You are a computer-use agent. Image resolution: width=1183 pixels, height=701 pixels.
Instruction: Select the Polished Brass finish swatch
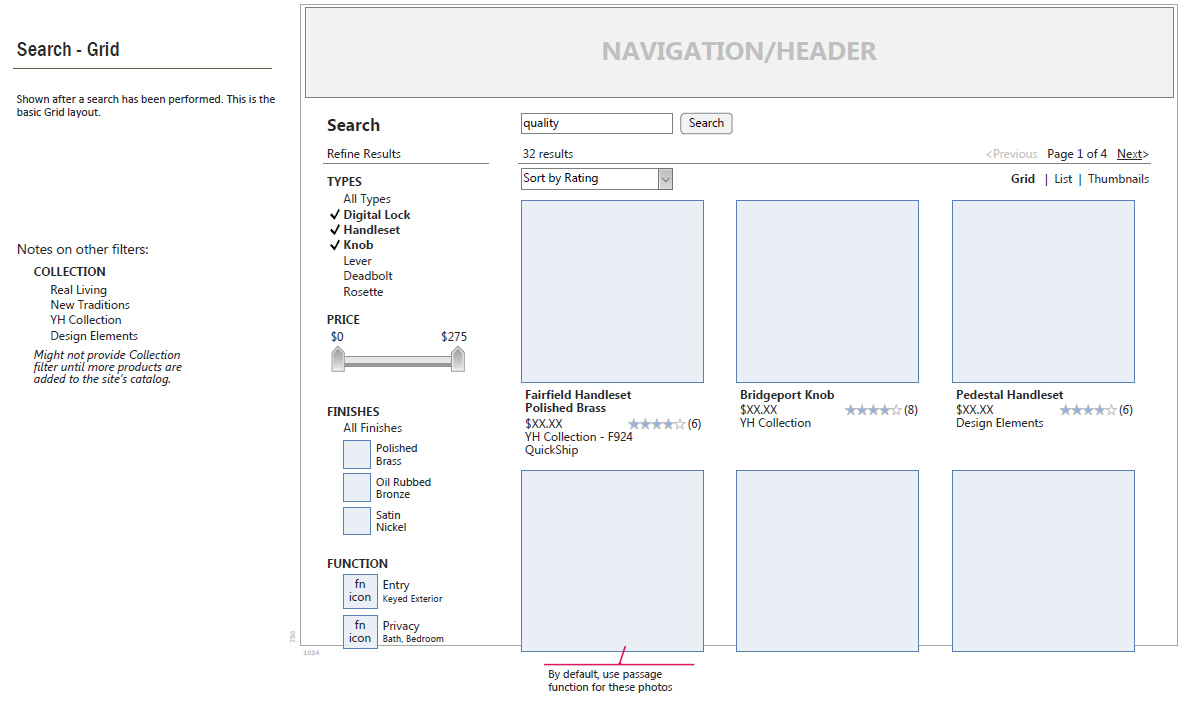(357, 454)
